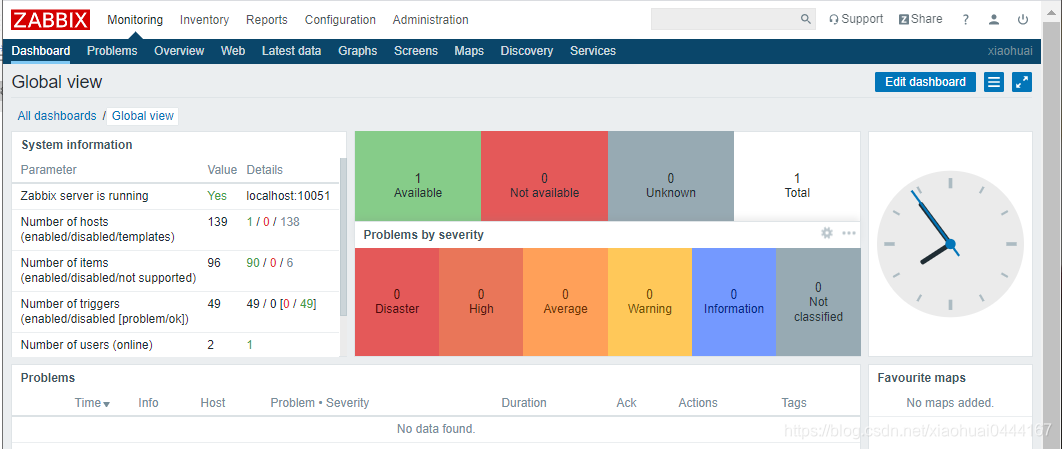This screenshot has height=449, width=1062.
Task: Open the Discovery tab
Action: tap(527, 51)
